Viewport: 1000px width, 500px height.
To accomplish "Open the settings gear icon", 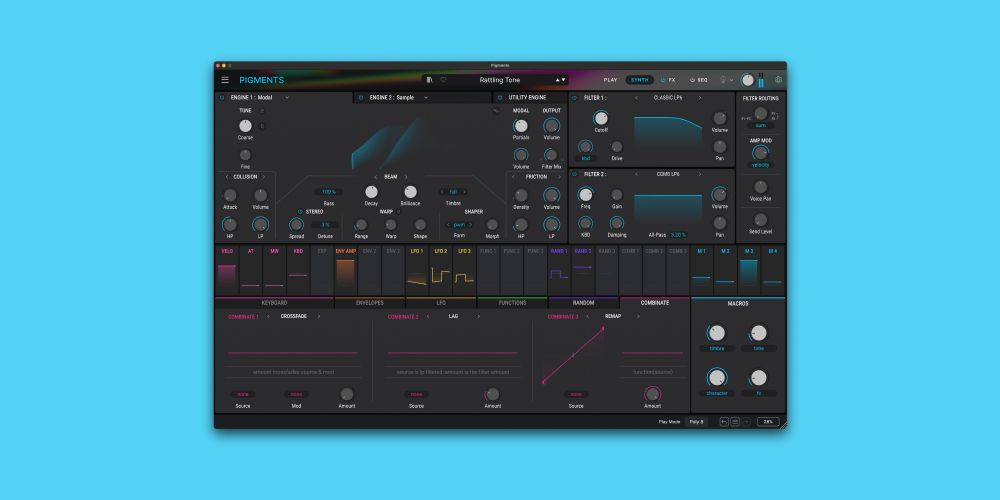I will [x=779, y=80].
